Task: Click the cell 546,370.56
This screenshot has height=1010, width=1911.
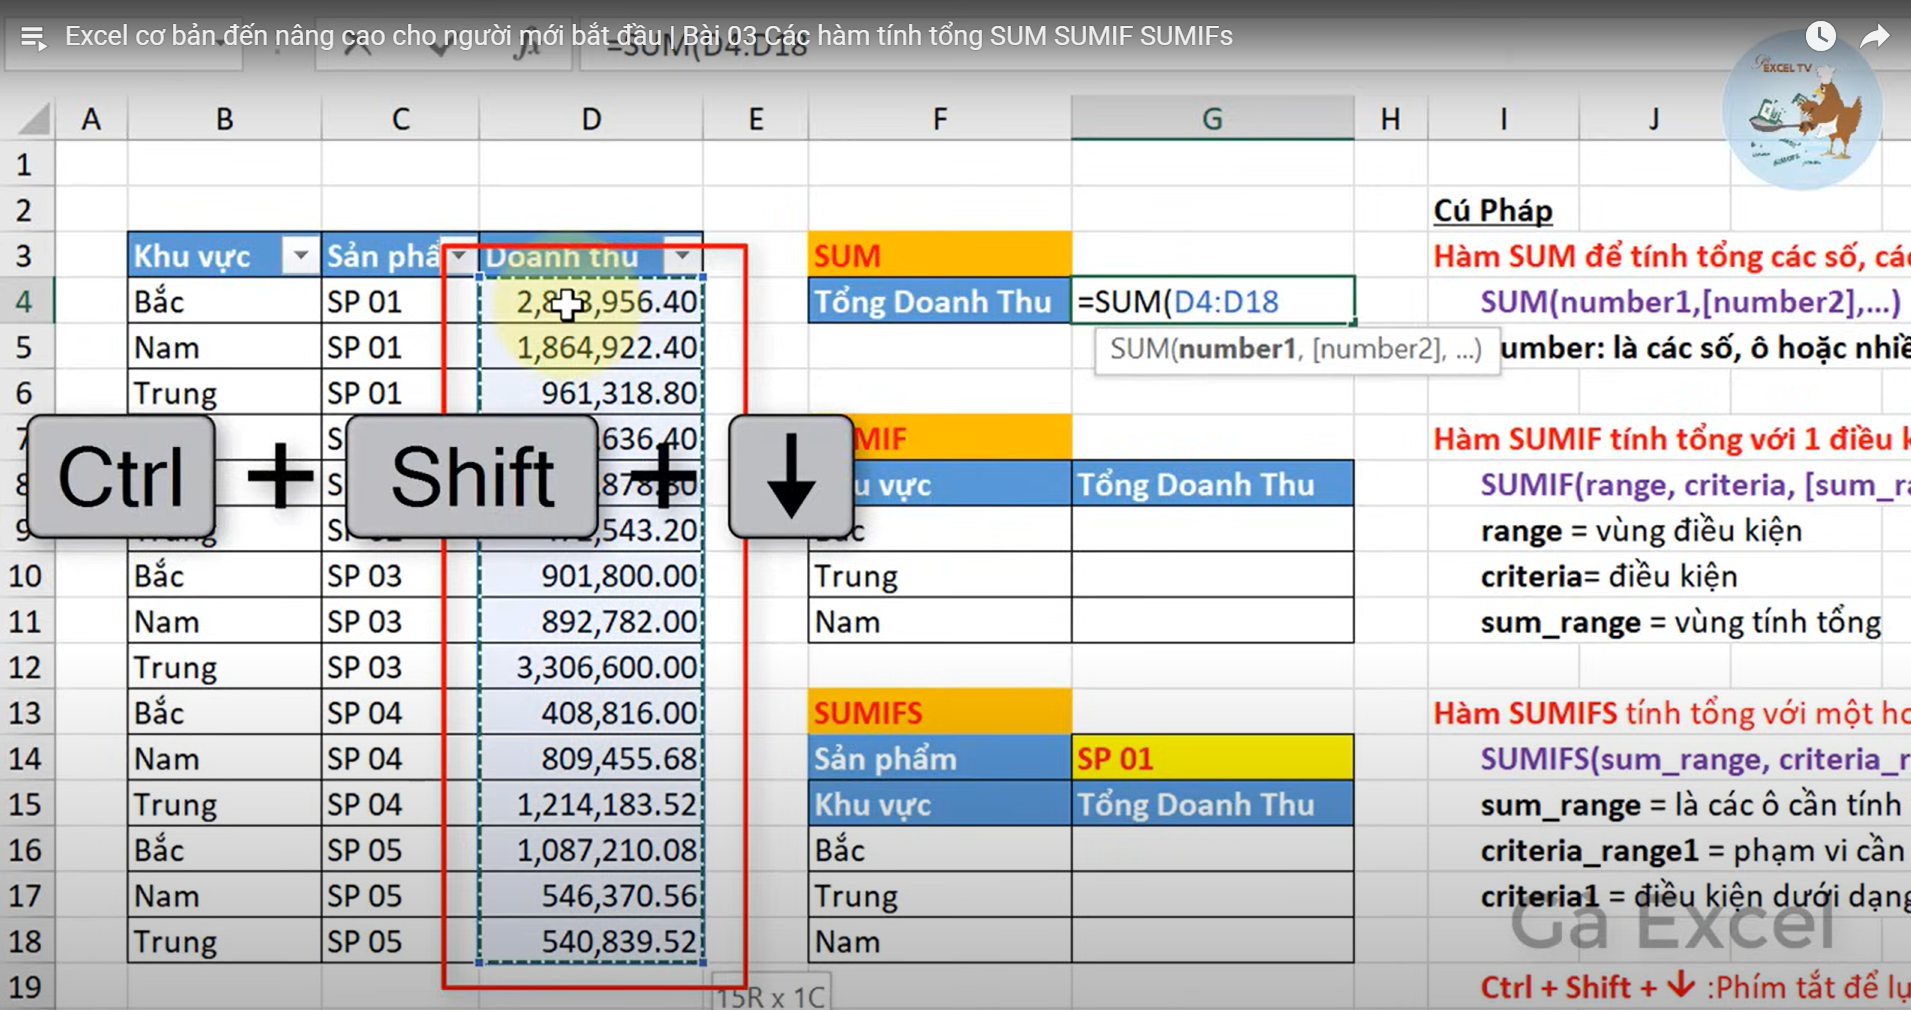Action: coord(591,896)
